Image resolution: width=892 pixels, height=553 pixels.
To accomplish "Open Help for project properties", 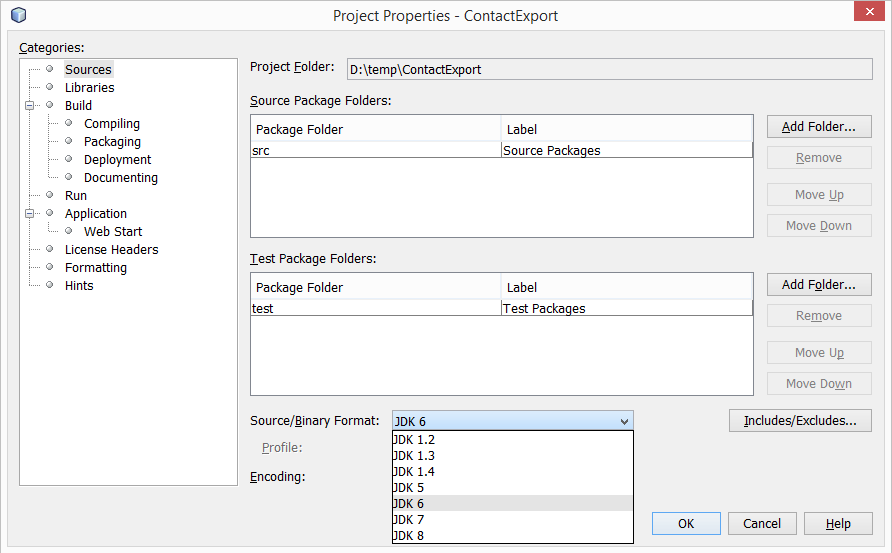I will click(838, 523).
